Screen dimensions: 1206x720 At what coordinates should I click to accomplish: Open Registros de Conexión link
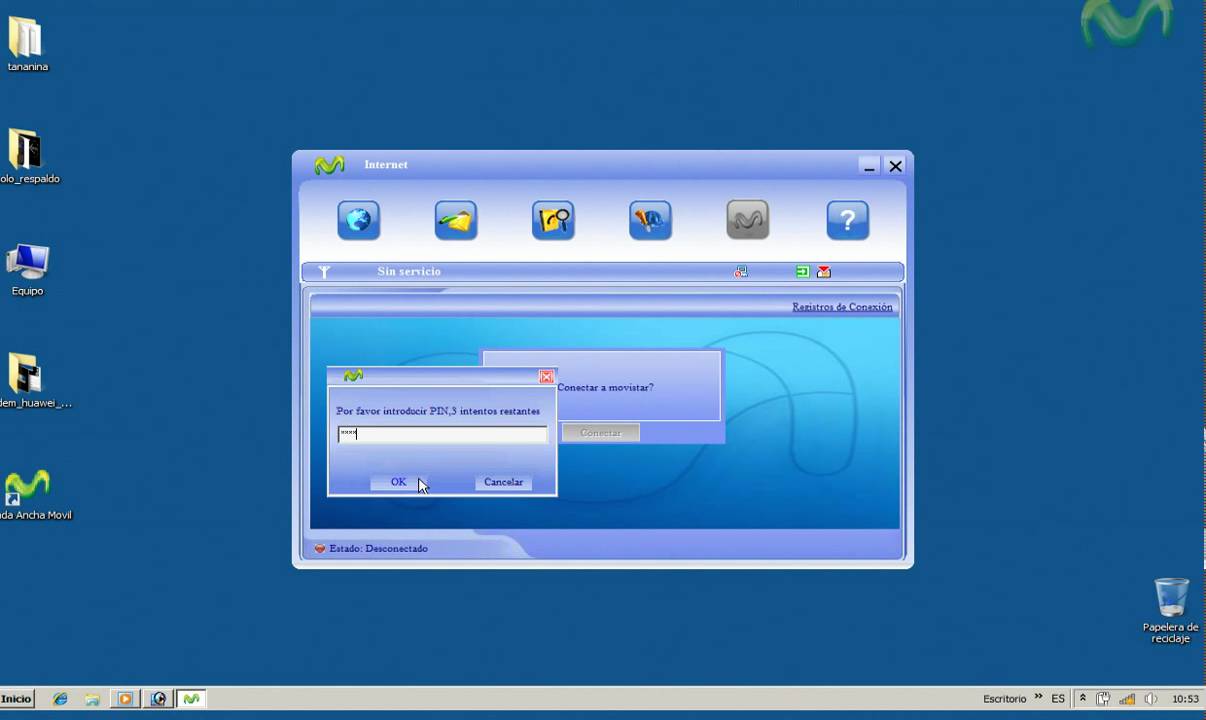(842, 307)
